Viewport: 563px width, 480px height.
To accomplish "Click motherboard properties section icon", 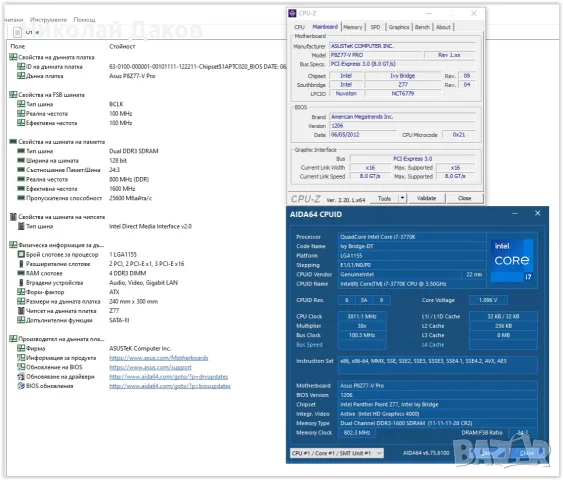I will point(13,57).
